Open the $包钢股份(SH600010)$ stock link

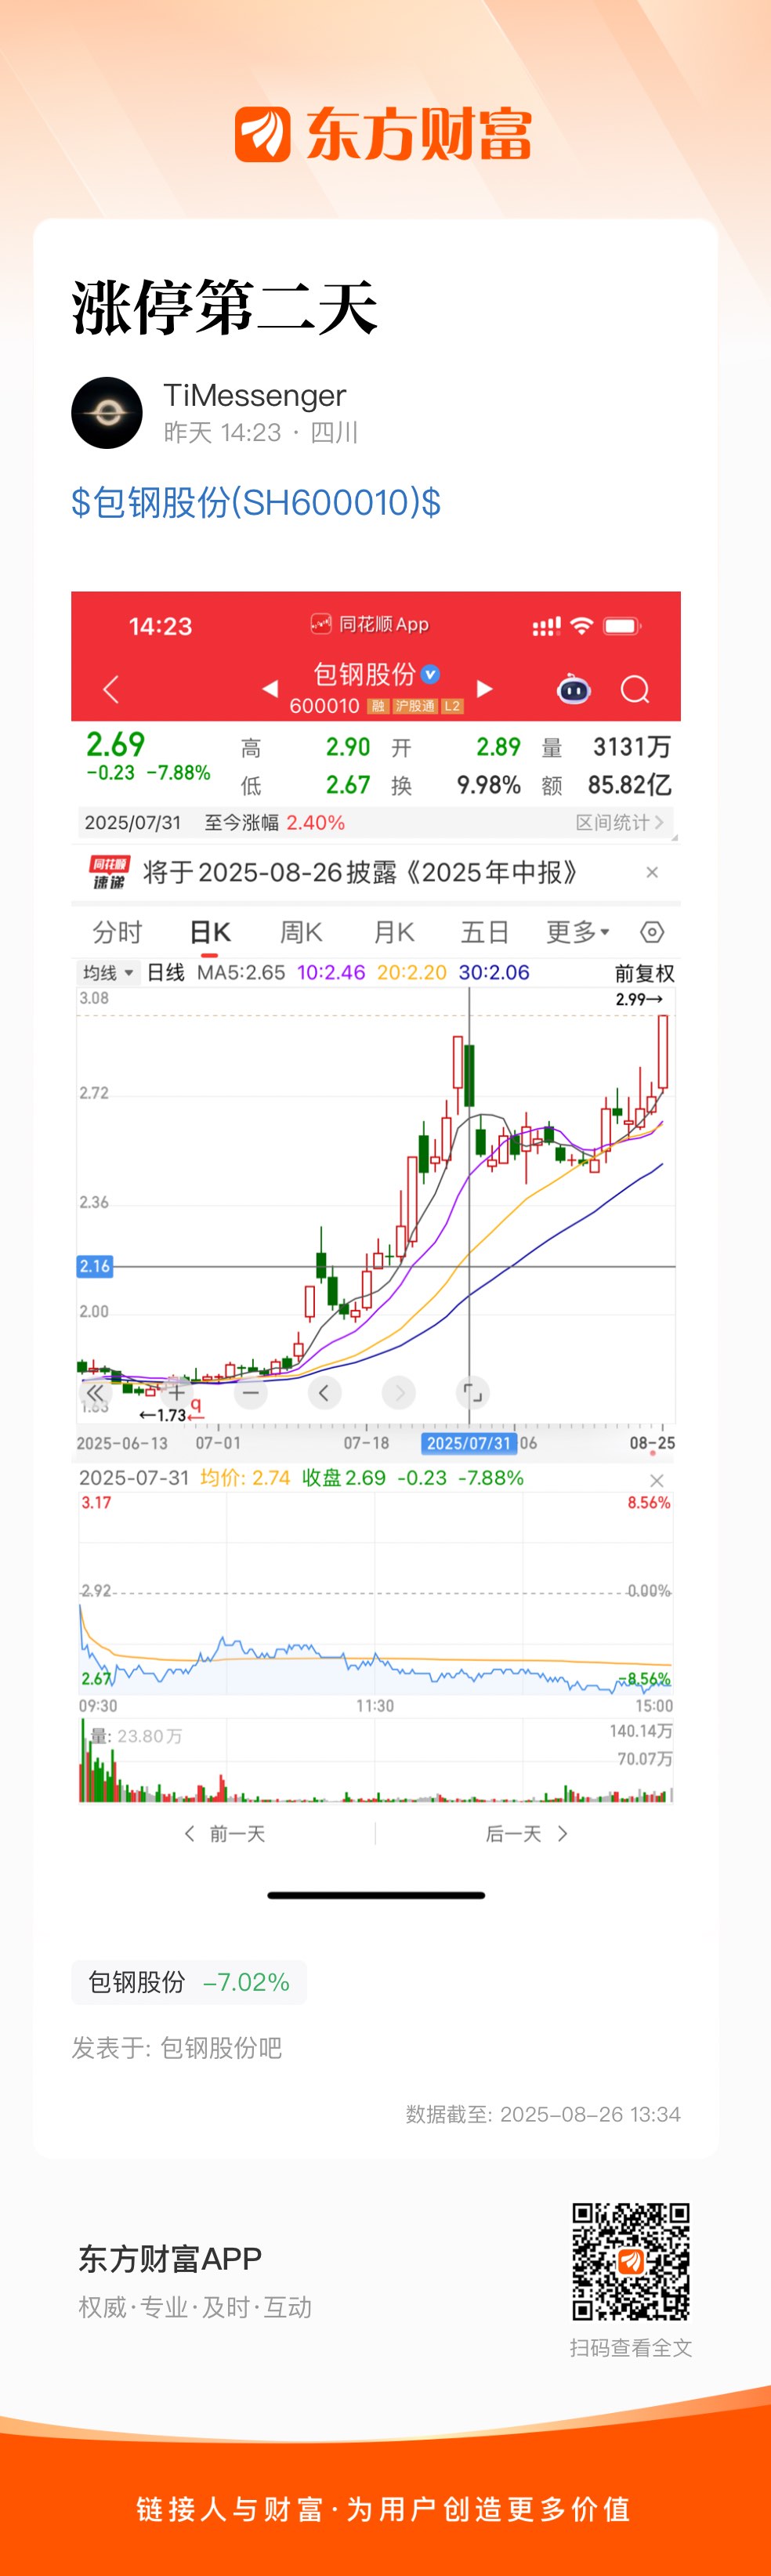(x=256, y=502)
